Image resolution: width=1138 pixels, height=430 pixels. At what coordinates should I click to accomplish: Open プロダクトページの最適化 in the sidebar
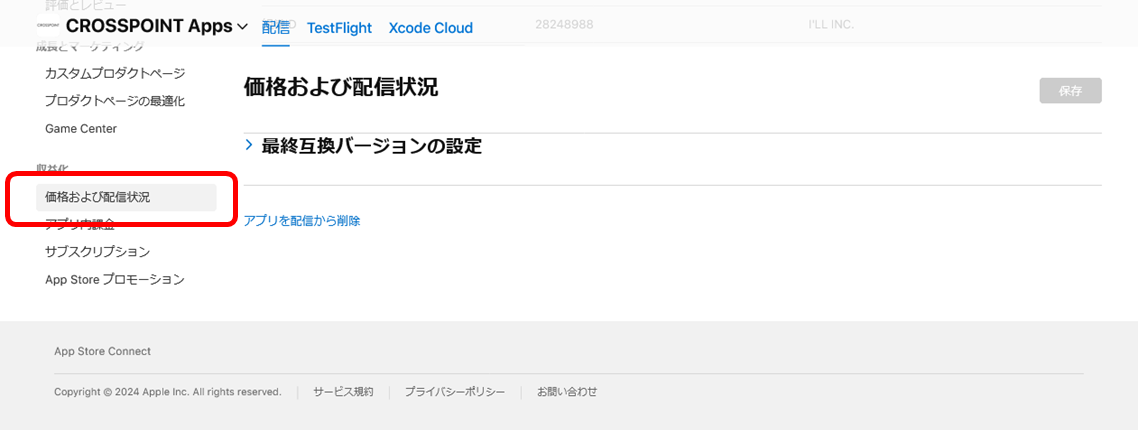click(115, 101)
